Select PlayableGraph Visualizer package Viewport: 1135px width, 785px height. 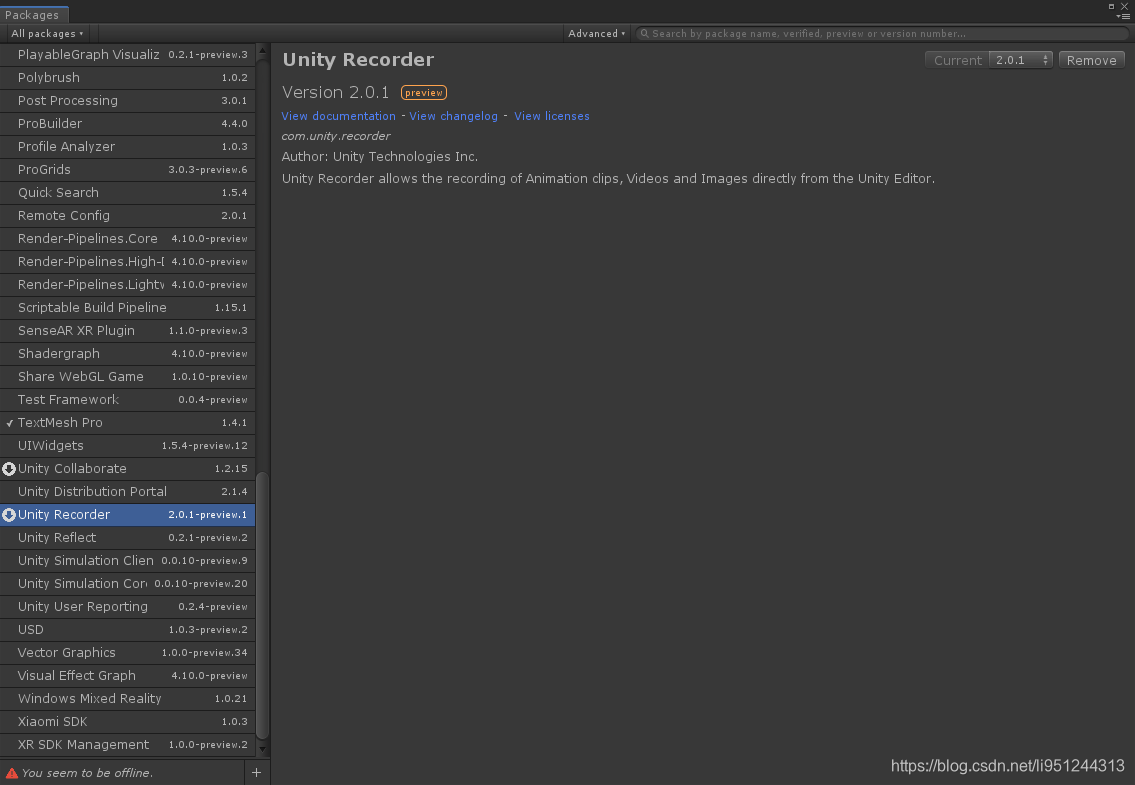click(127, 54)
